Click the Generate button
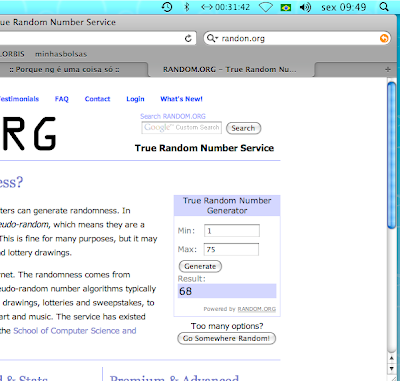Image resolution: width=400 pixels, height=381 pixels. (x=200, y=266)
